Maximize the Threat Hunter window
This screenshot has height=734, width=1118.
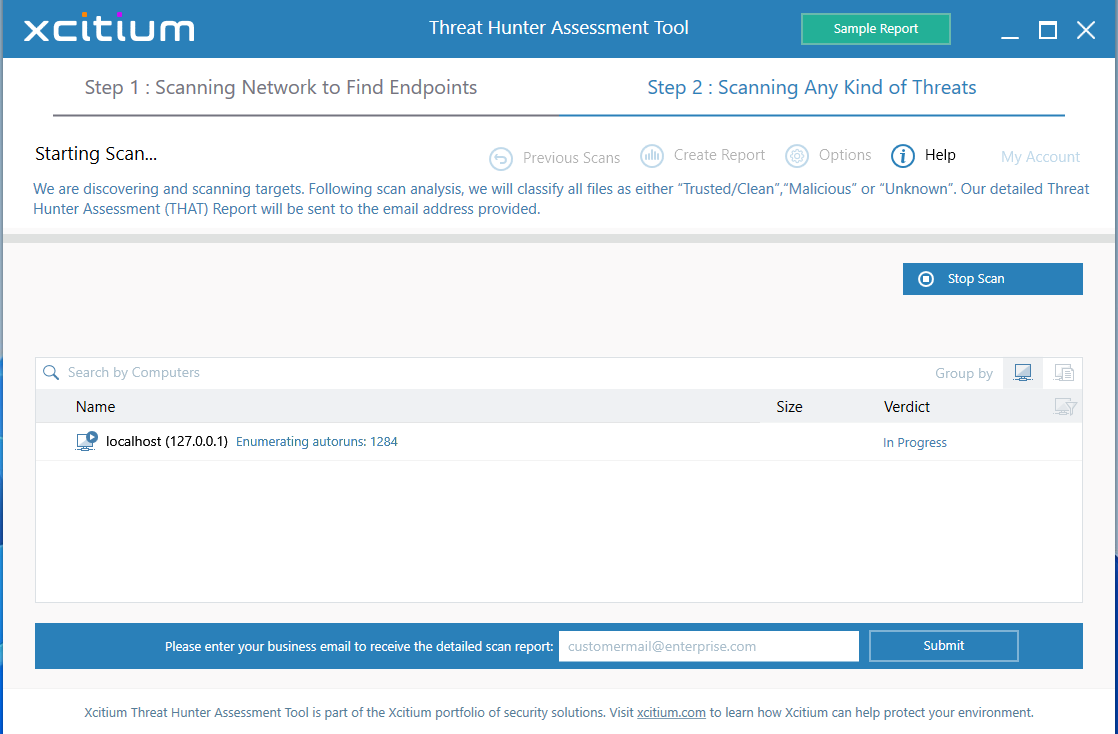(x=1047, y=30)
